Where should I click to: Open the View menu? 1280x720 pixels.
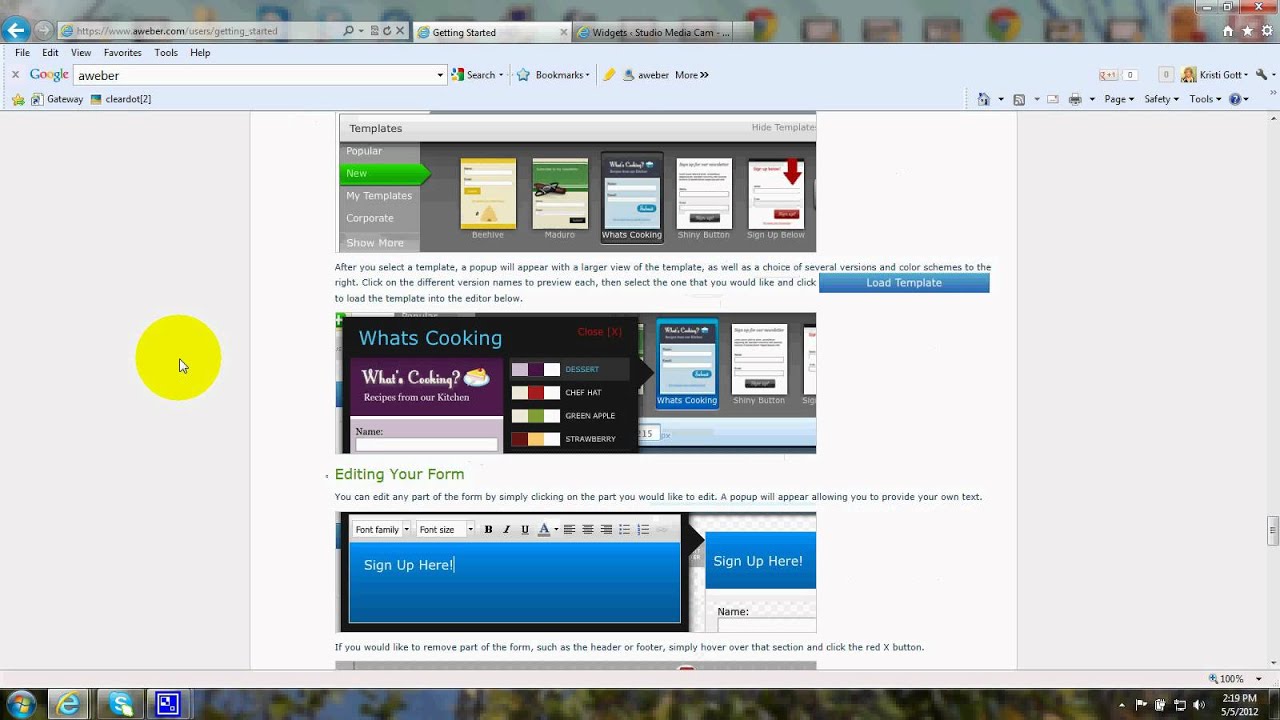tap(81, 53)
